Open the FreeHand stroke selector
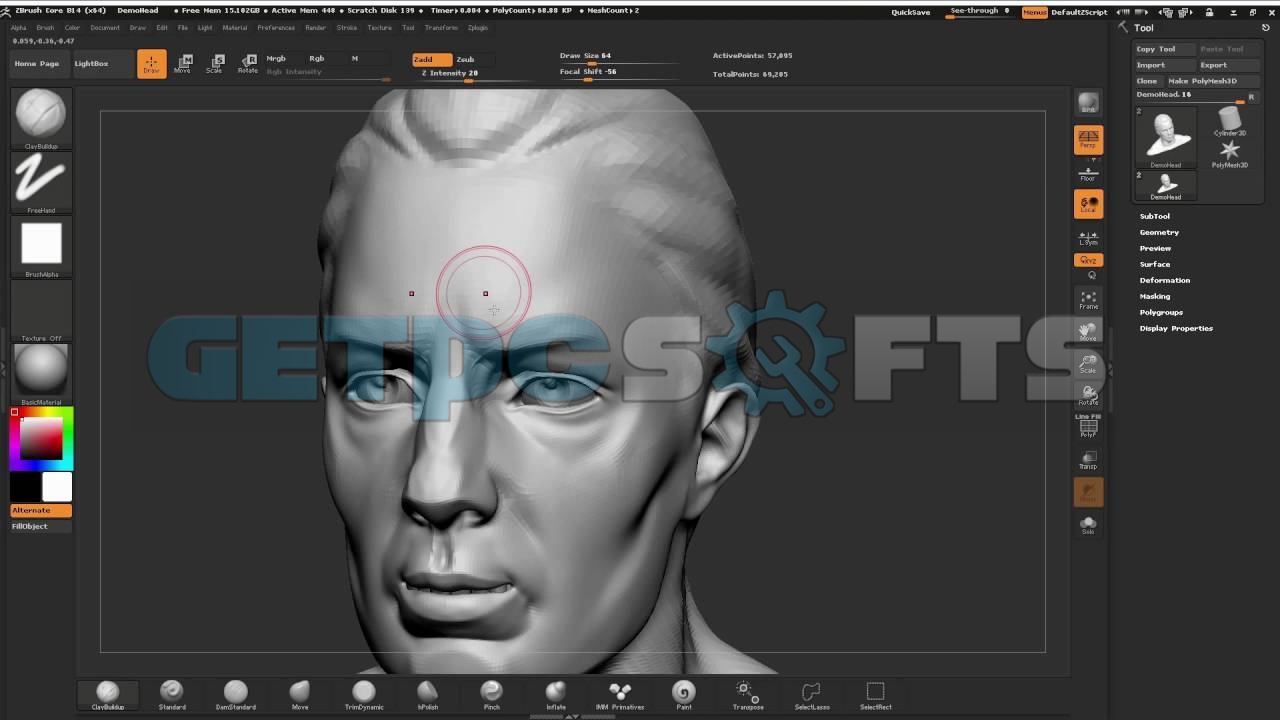The image size is (1280, 720). [41, 183]
